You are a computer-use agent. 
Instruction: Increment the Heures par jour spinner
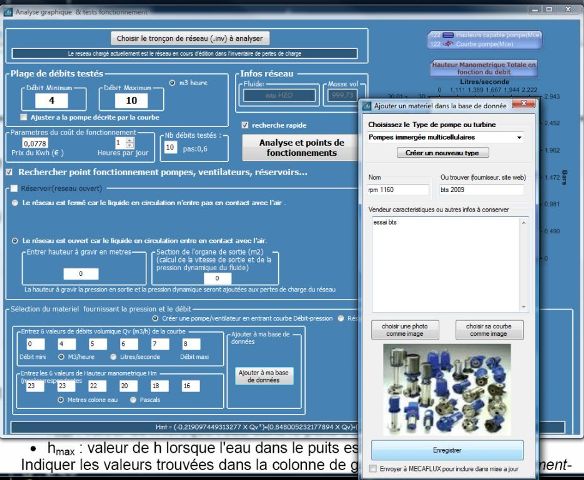pos(130,140)
